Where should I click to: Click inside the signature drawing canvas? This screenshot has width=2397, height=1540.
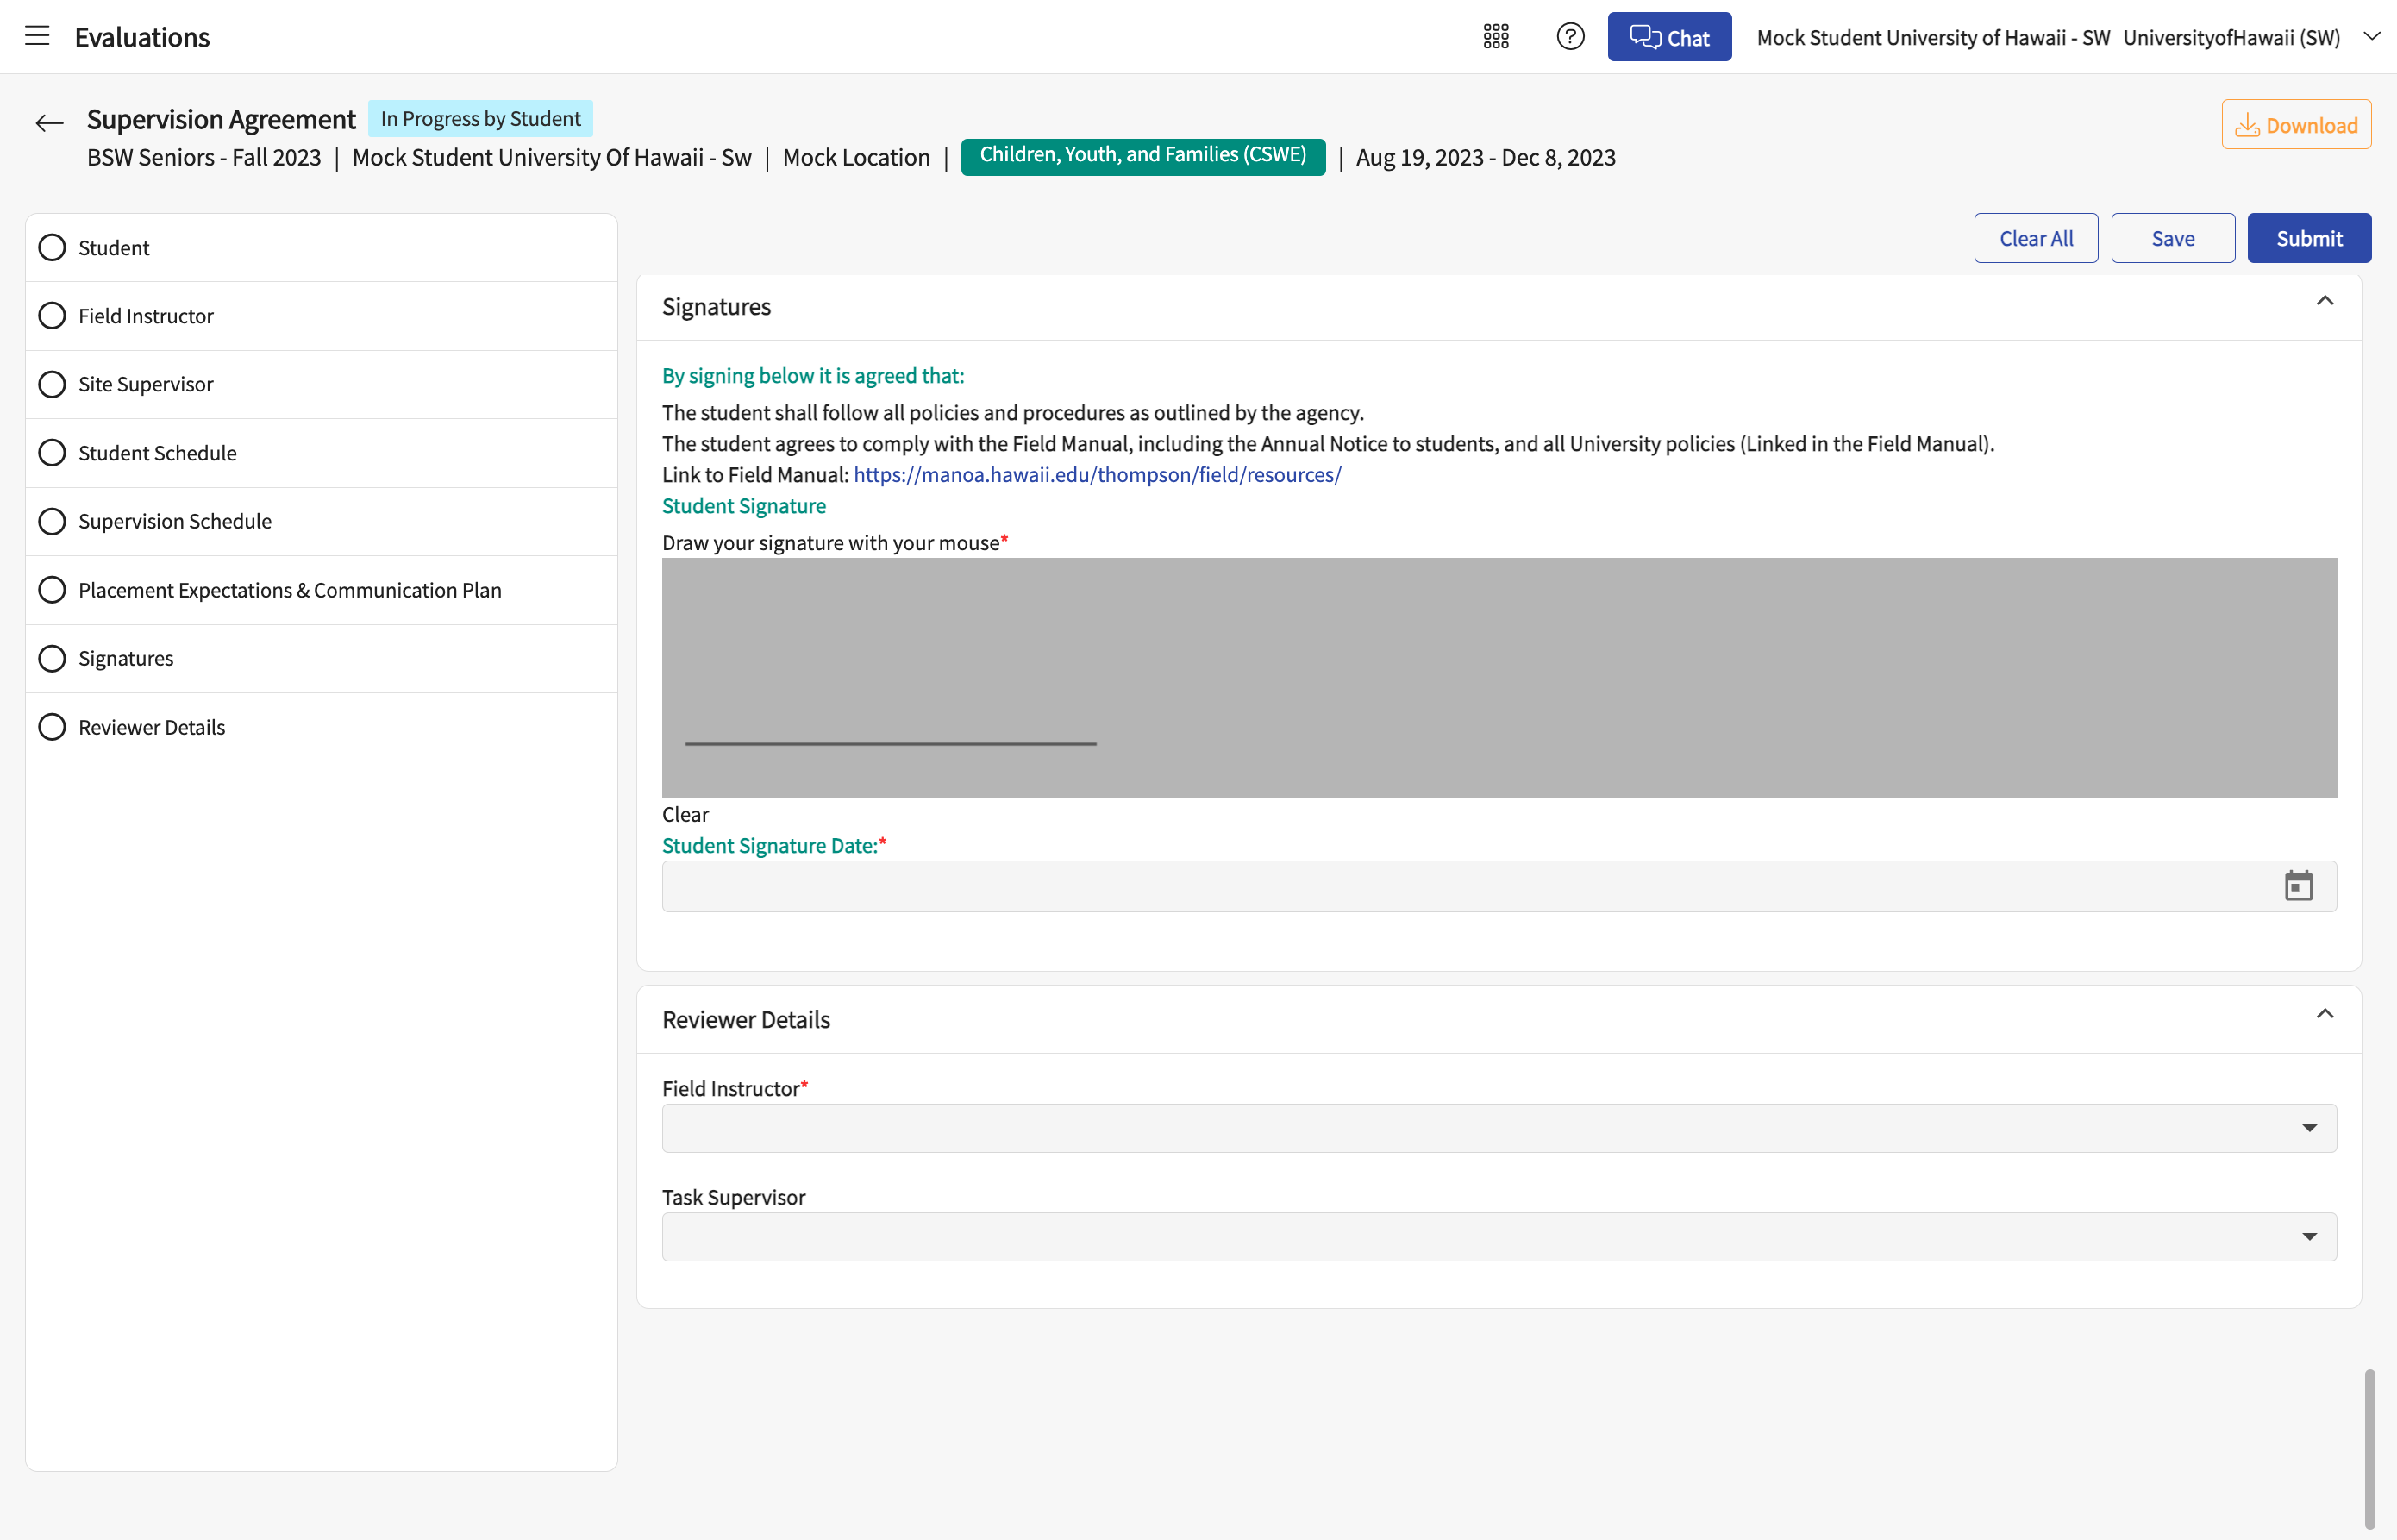(1499, 678)
